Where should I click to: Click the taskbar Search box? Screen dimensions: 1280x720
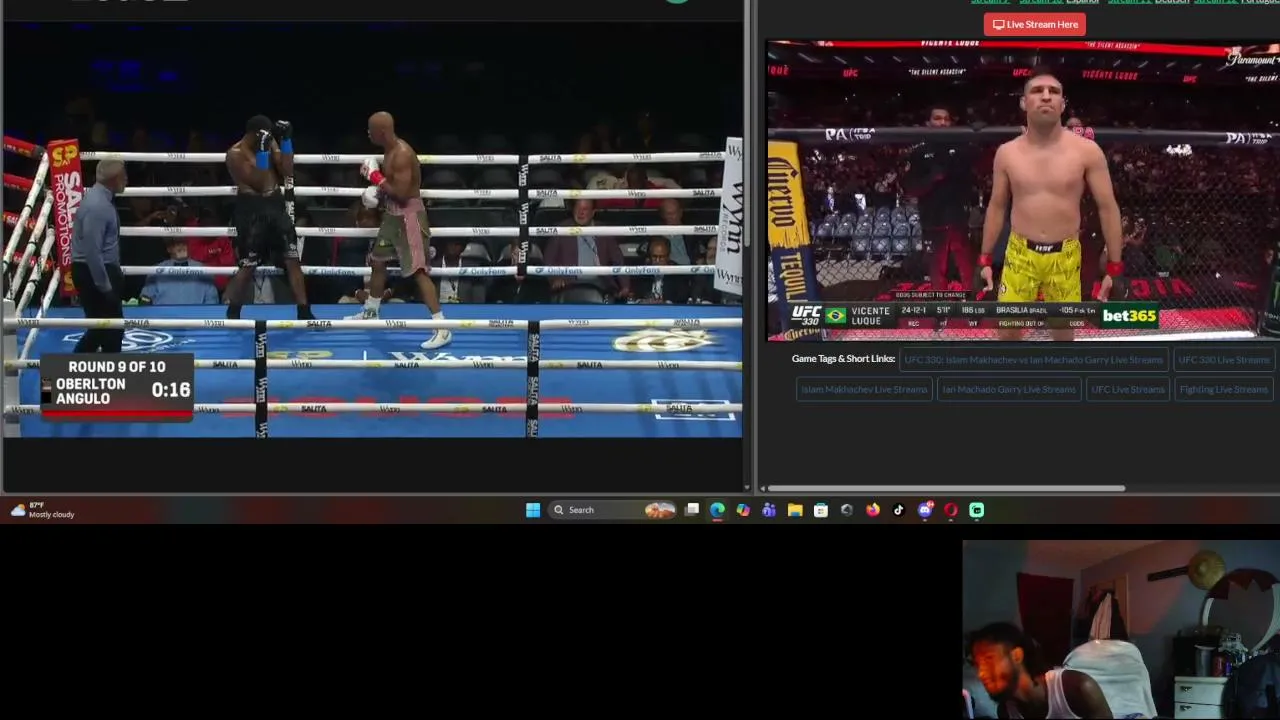pyautogui.click(x=614, y=510)
